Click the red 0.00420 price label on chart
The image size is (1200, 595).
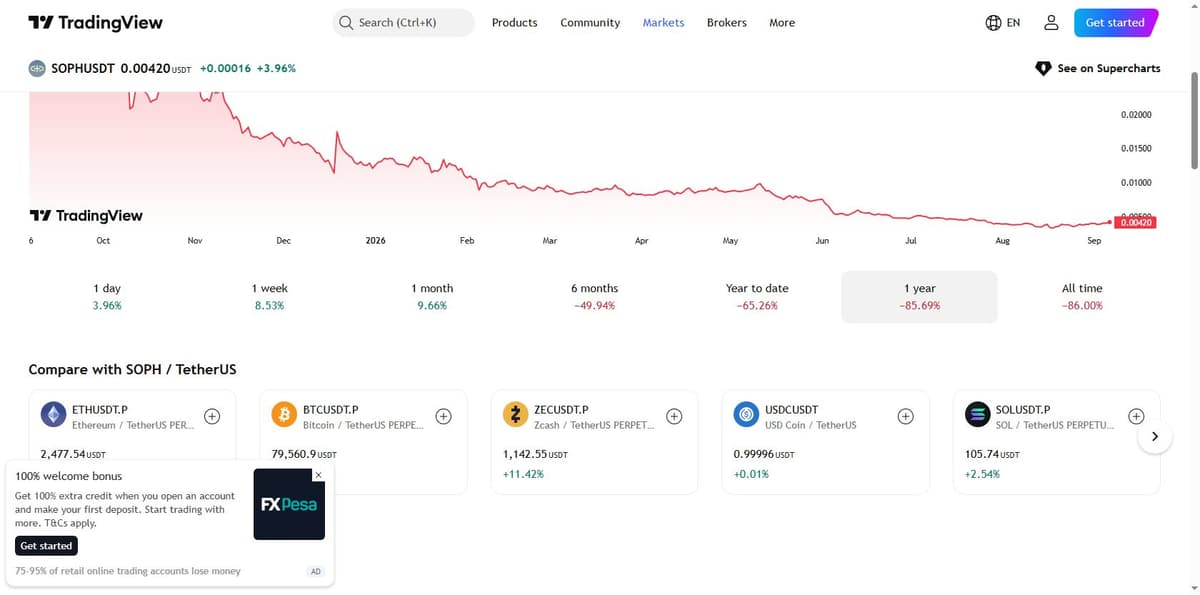click(1136, 223)
